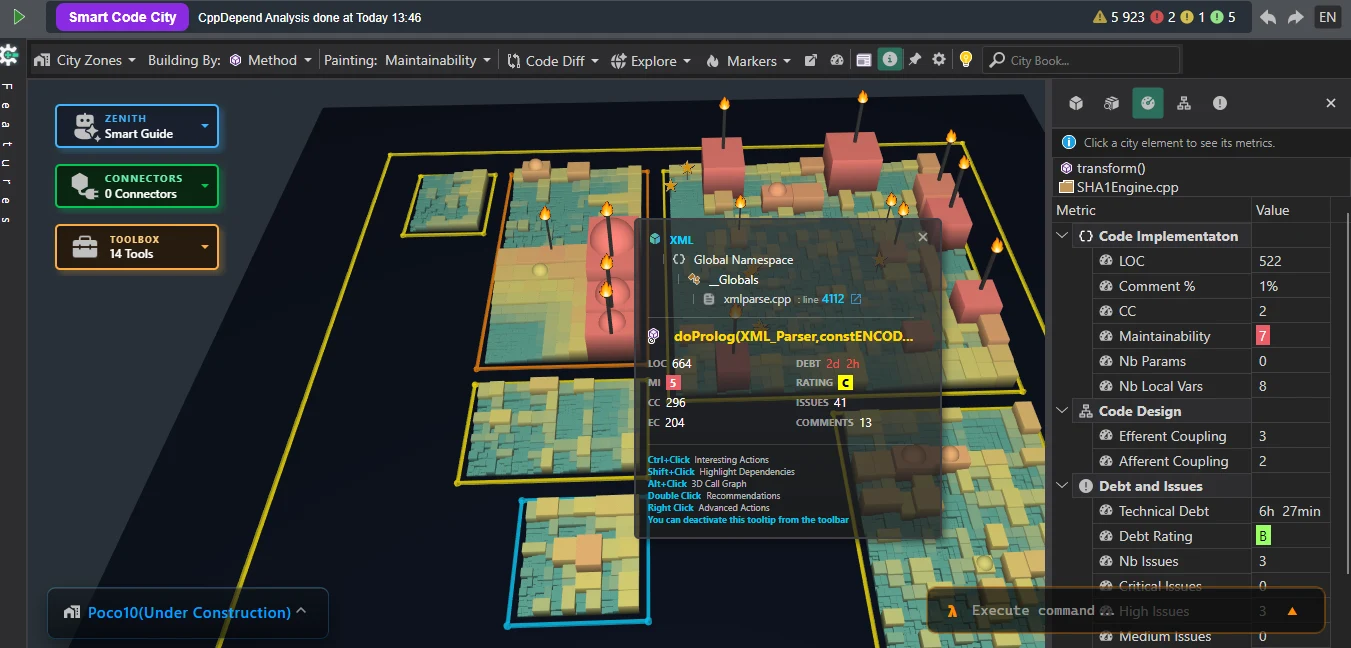Click the yellow lightbulb icon

pyautogui.click(x=965, y=60)
